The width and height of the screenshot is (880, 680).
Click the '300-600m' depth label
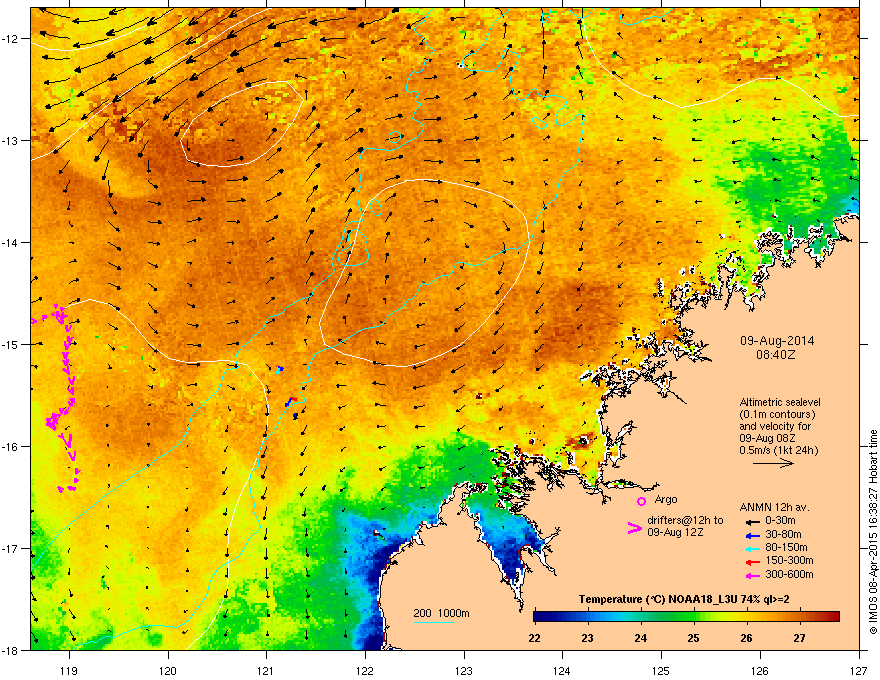click(x=789, y=575)
